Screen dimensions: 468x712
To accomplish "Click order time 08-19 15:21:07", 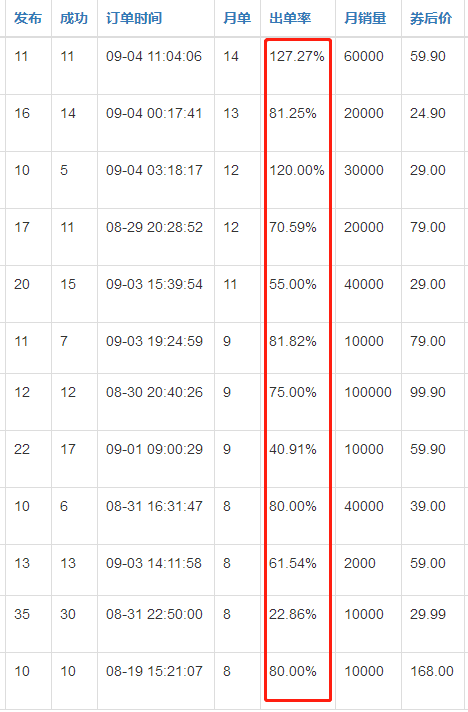I will coord(154,671).
